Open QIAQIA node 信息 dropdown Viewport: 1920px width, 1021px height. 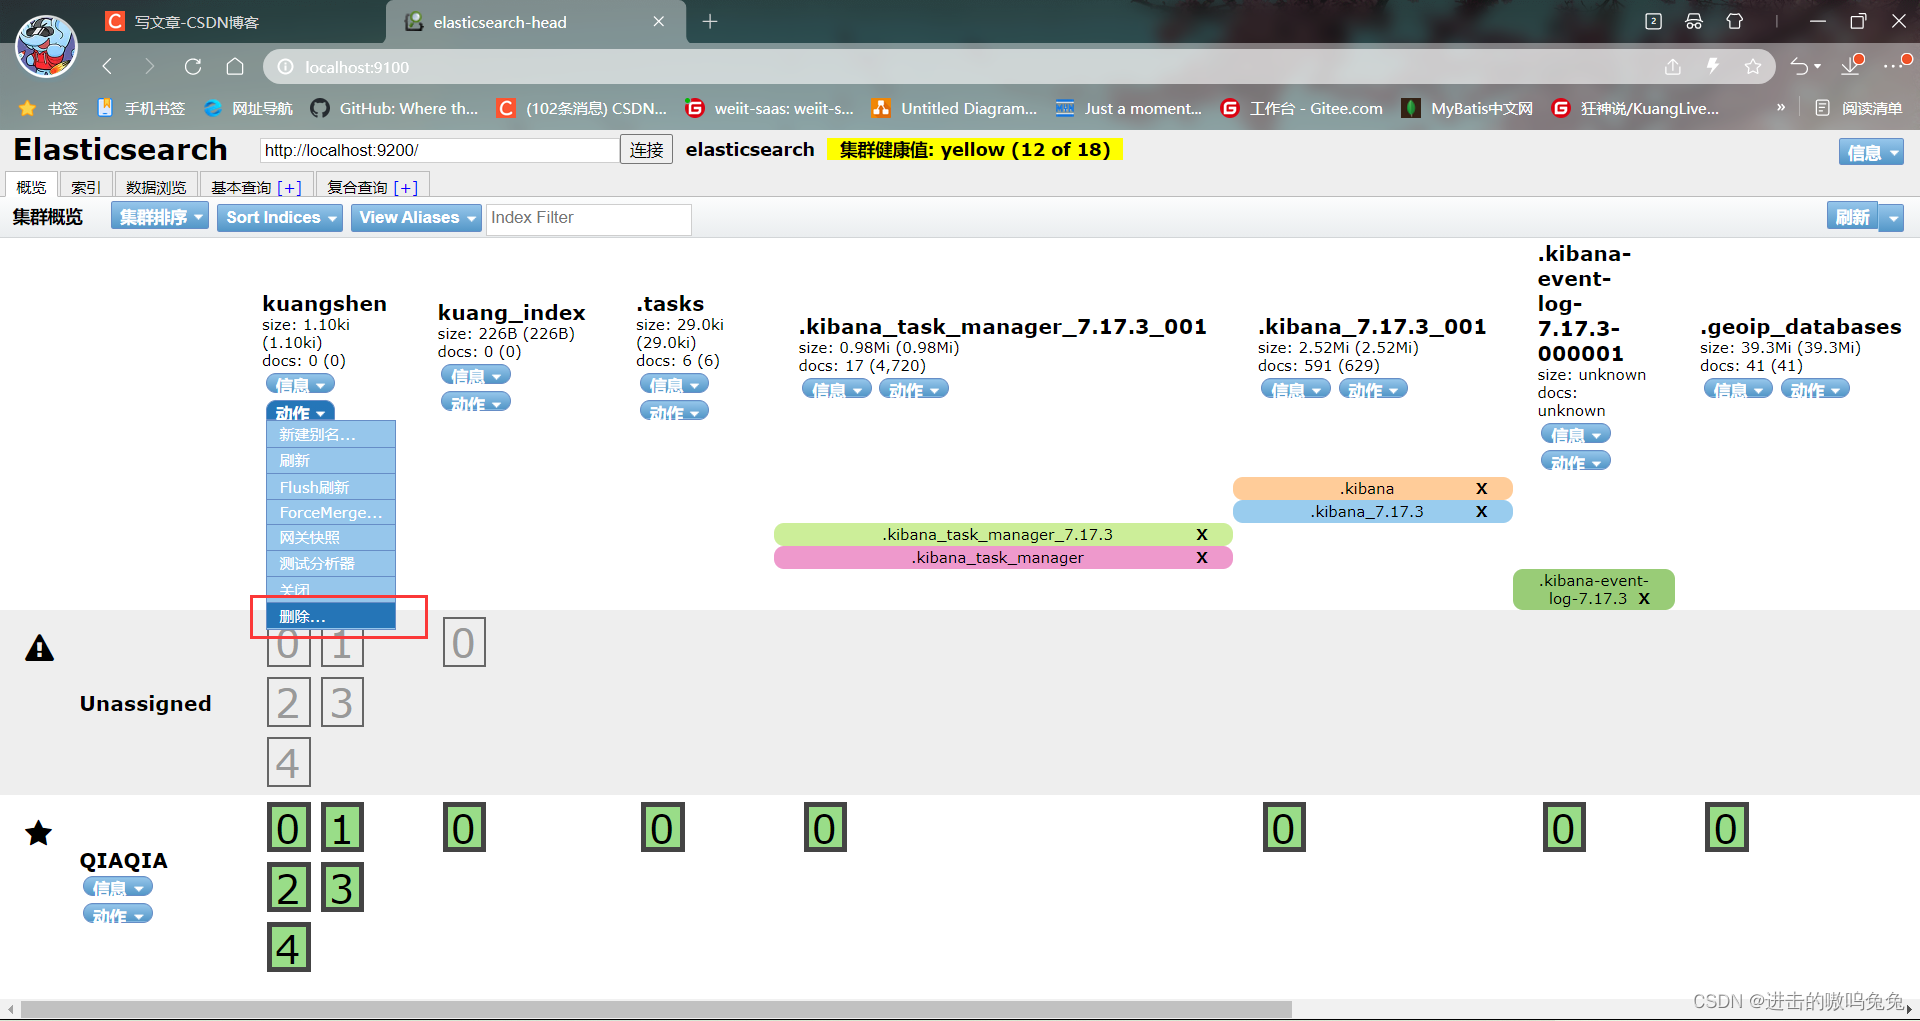(118, 887)
